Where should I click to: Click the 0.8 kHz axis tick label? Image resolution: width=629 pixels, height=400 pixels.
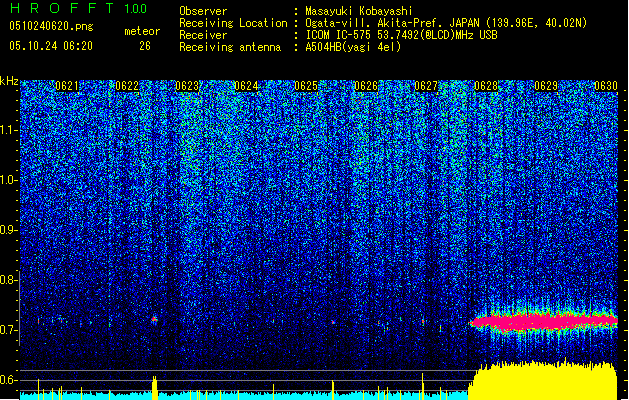[8, 280]
